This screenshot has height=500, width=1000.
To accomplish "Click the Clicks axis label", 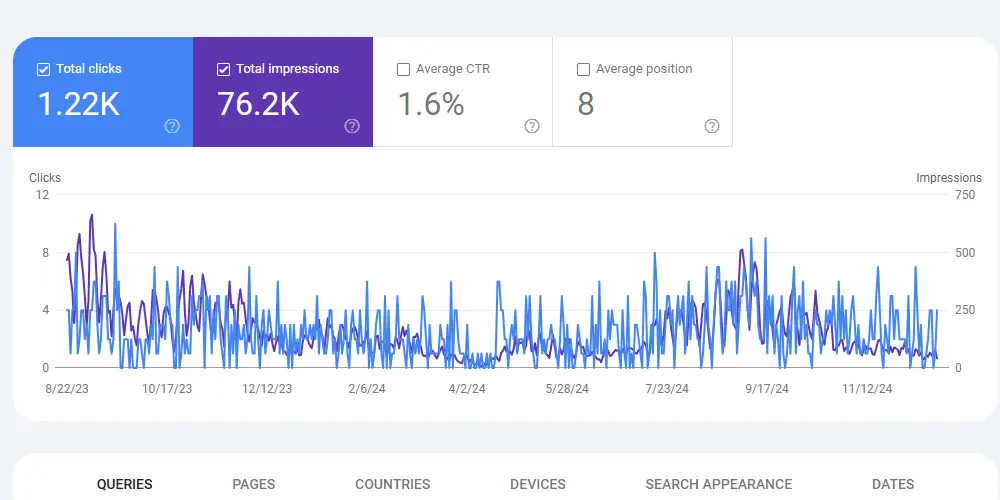I will (x=45, y=178).
